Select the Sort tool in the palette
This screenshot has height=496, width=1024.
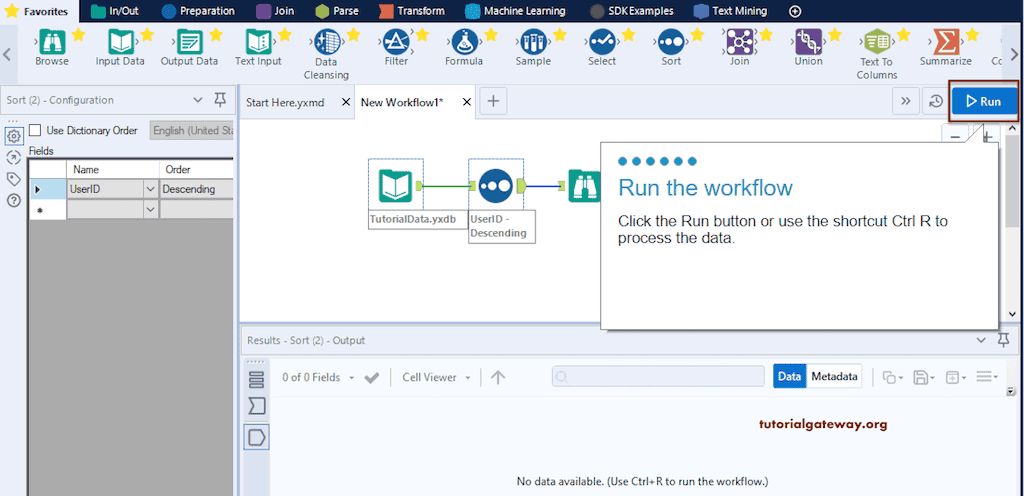tap(671, 42)
